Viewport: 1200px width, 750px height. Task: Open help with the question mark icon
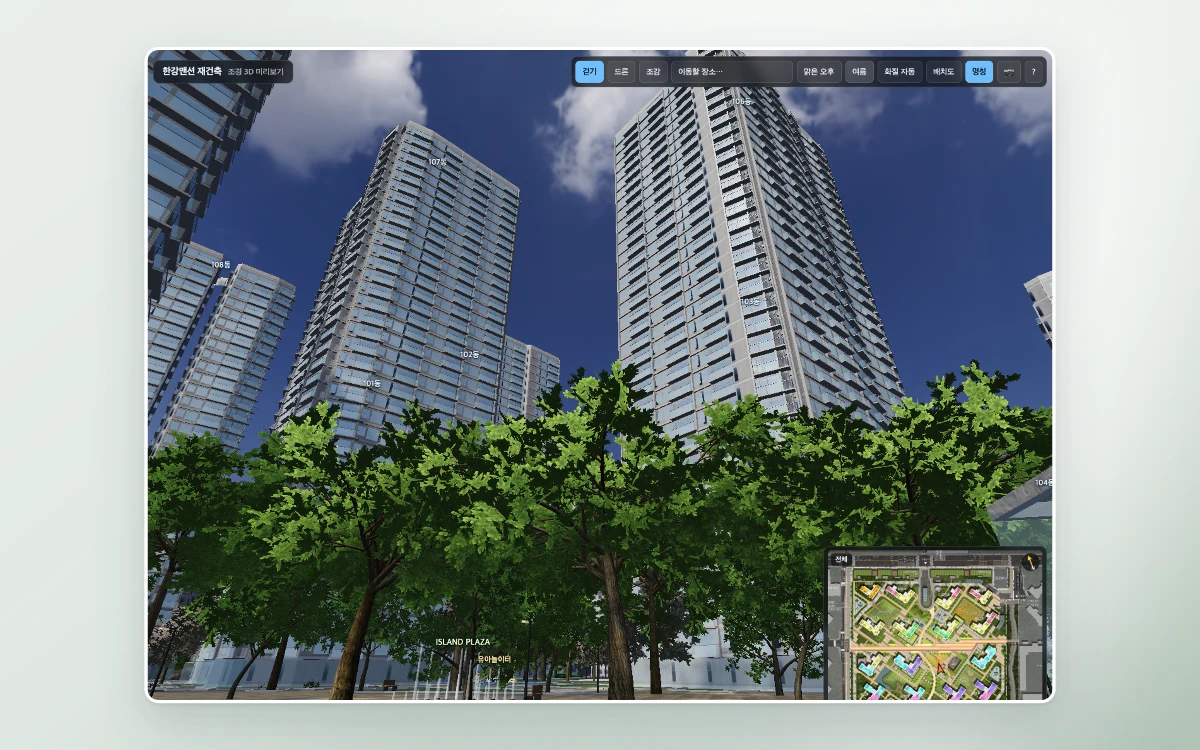coord(1033,72)
